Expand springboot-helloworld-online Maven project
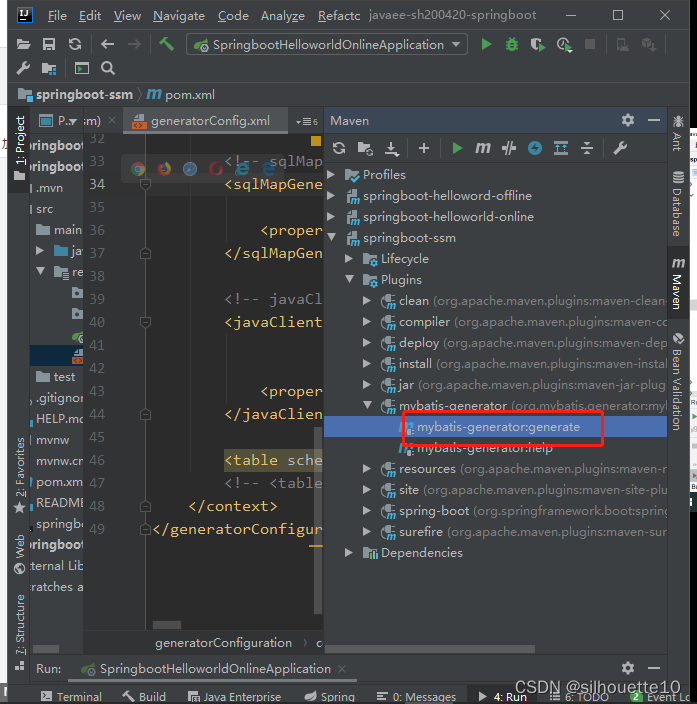Screen dimensions: 697x704 coord(331,217)
